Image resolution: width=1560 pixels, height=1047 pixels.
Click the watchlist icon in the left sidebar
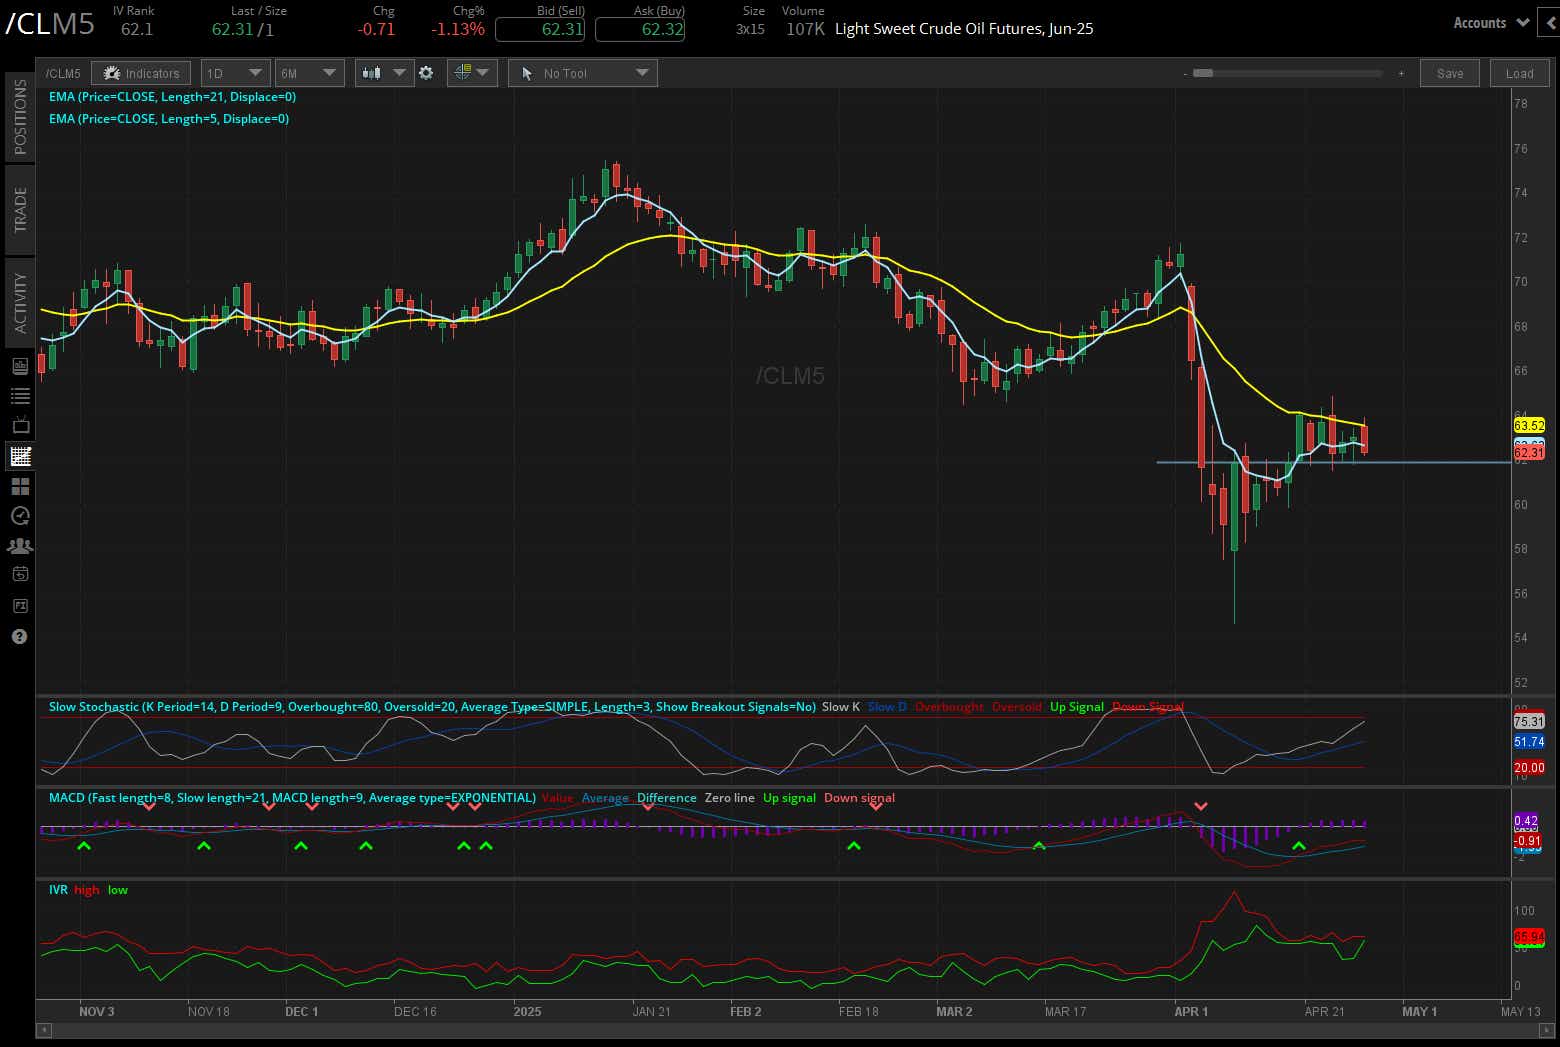pos(19,395)
